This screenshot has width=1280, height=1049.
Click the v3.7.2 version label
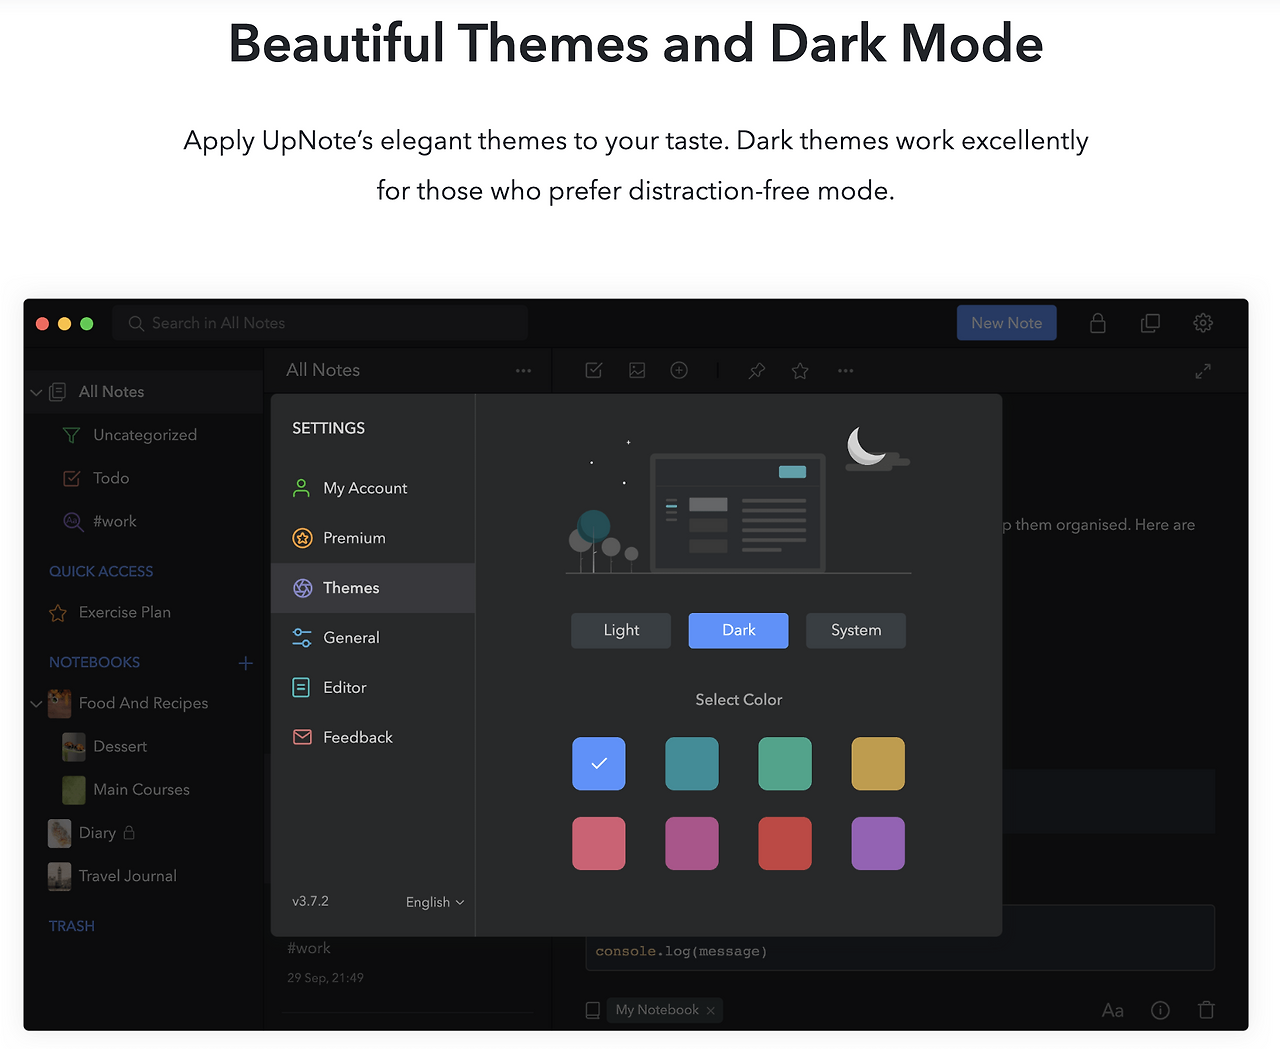tap(310, 901)
